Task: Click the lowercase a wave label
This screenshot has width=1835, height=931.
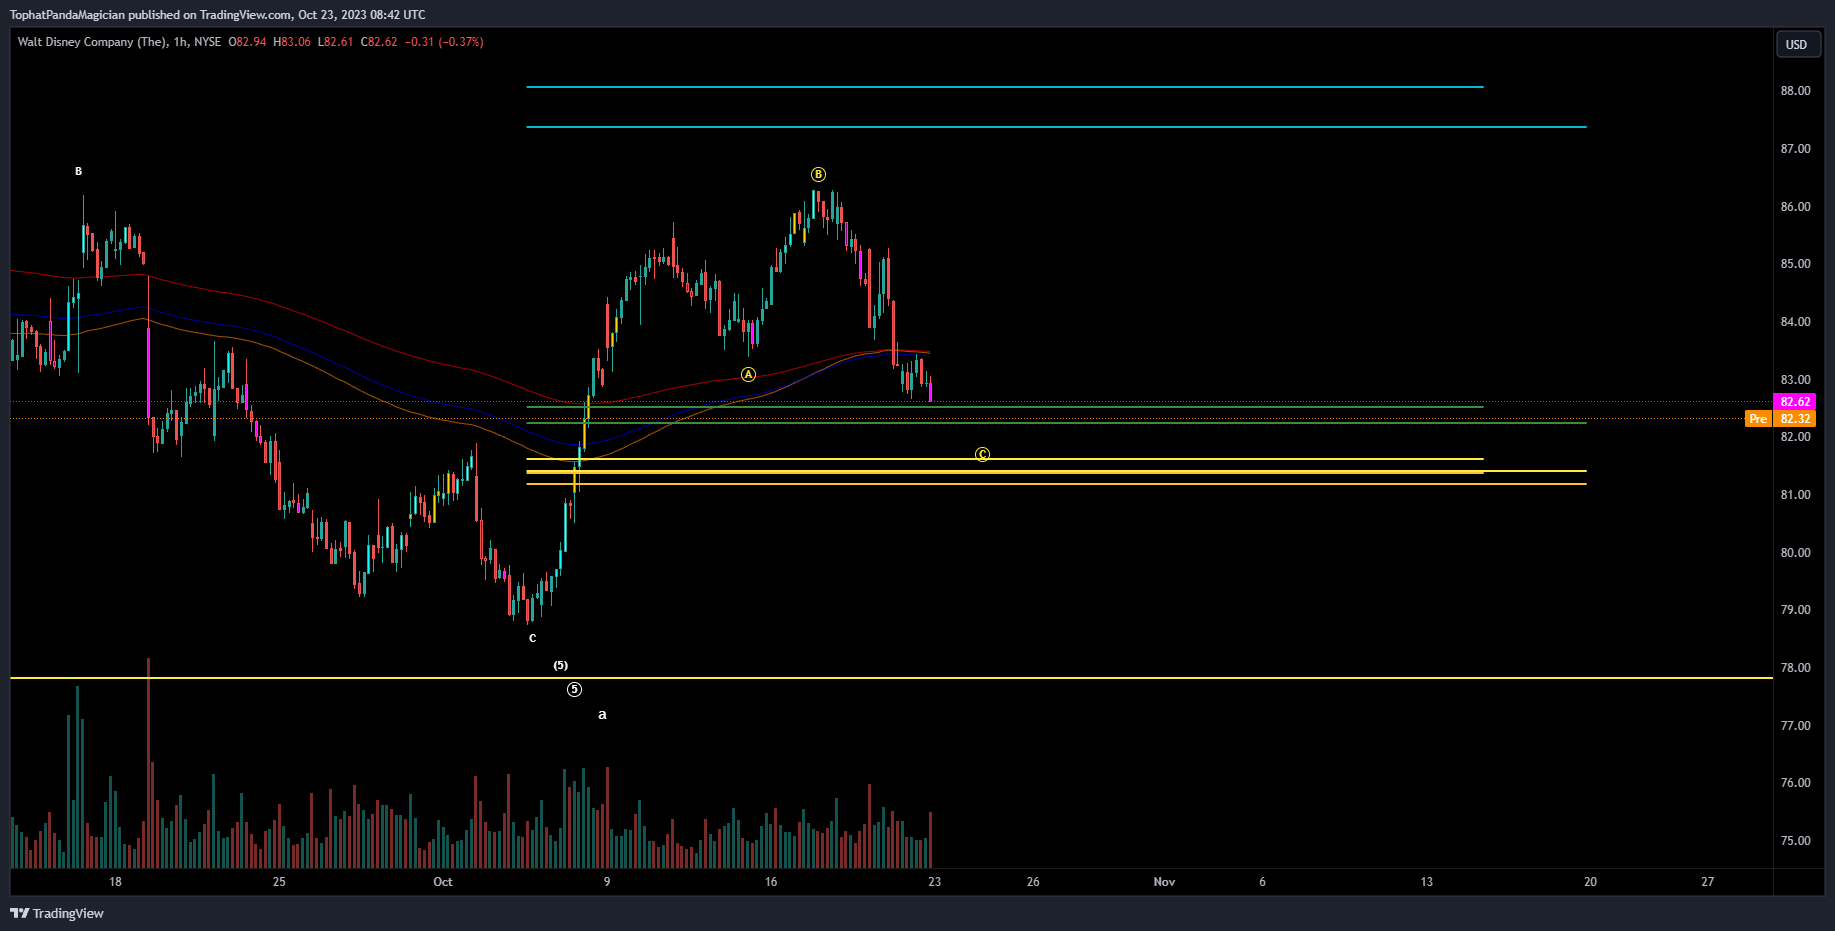Action: tap(602, 715)
